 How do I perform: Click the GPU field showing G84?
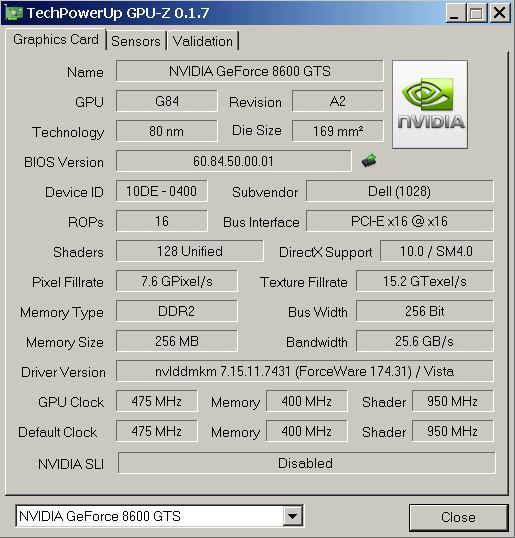tap(167, 101)
